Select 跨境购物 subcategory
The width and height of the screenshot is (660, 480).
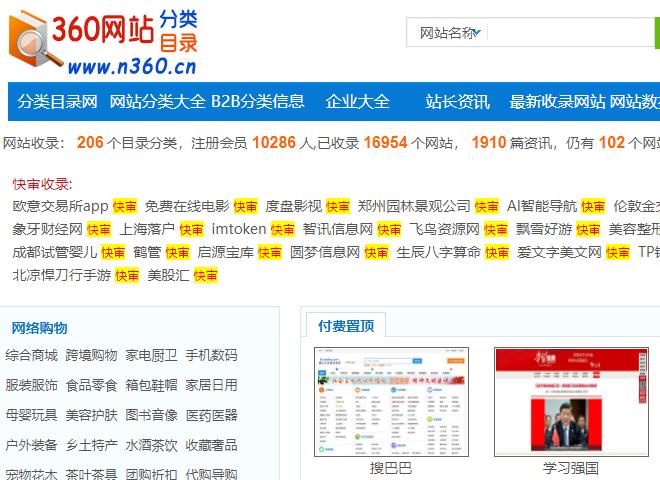click(x=91, y=355)
